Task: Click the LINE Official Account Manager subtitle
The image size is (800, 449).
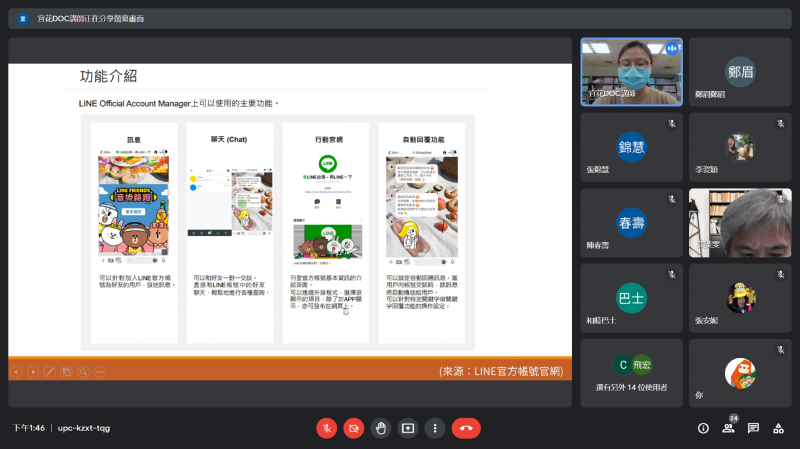Action: [x=179, y=104]
